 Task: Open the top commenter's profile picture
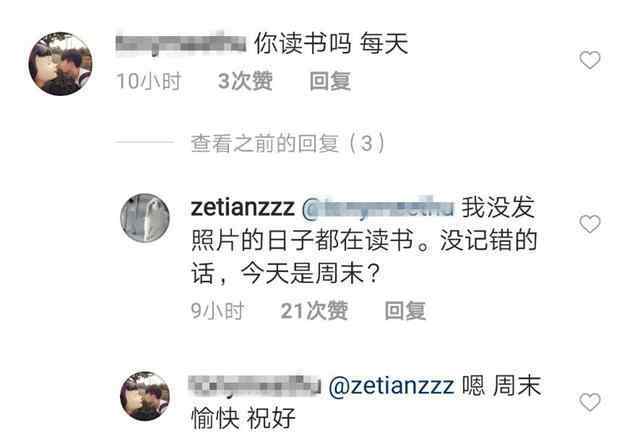(x=60, y=64)
